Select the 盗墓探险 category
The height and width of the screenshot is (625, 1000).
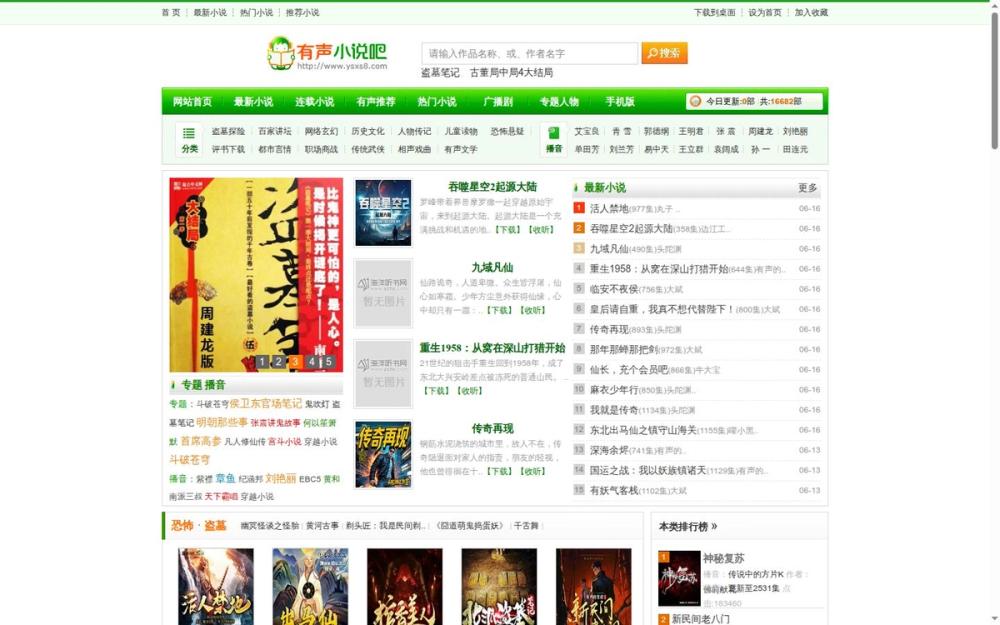click(x=228, y=131)
